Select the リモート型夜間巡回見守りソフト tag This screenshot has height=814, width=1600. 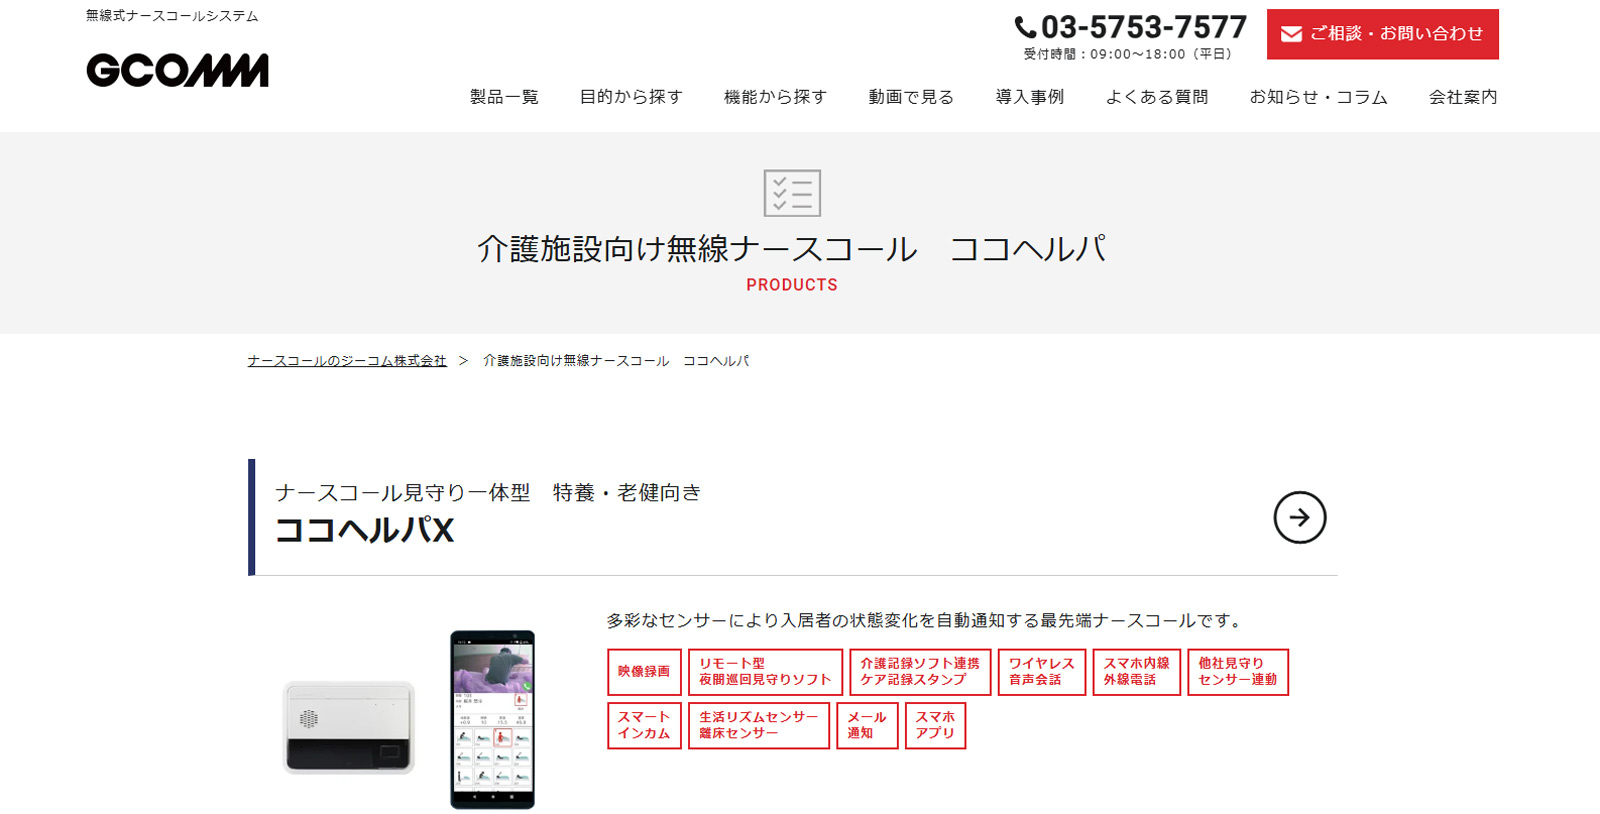[765, 672]
